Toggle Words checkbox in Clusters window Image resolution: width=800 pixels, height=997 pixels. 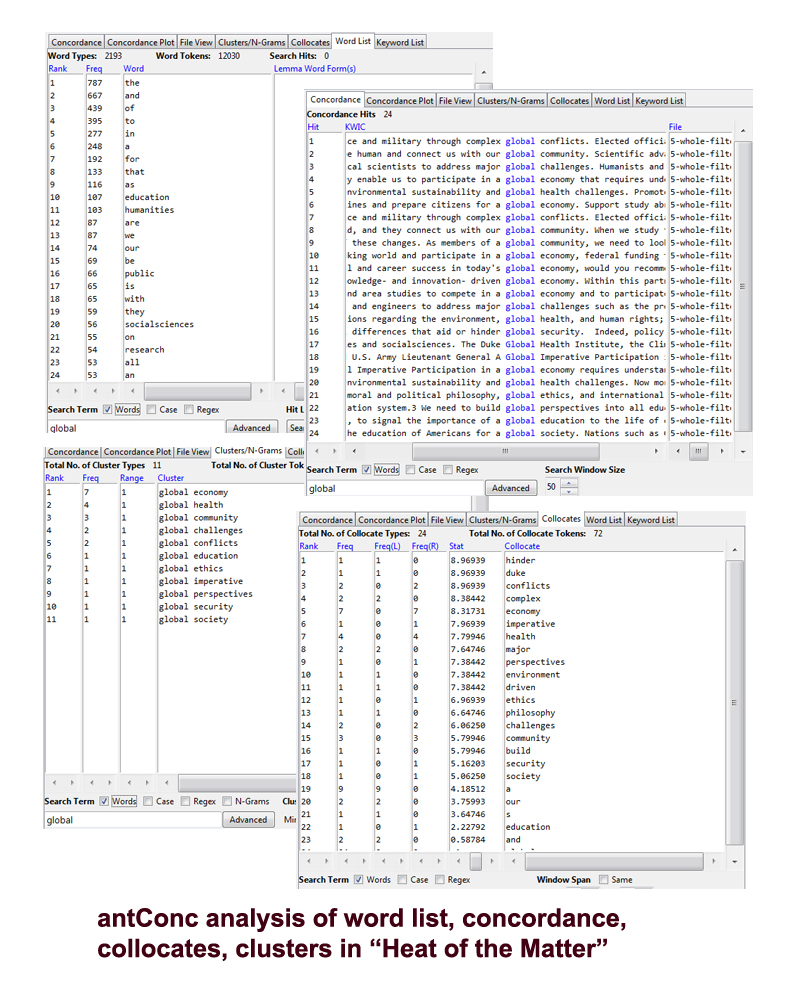[104, 801]
